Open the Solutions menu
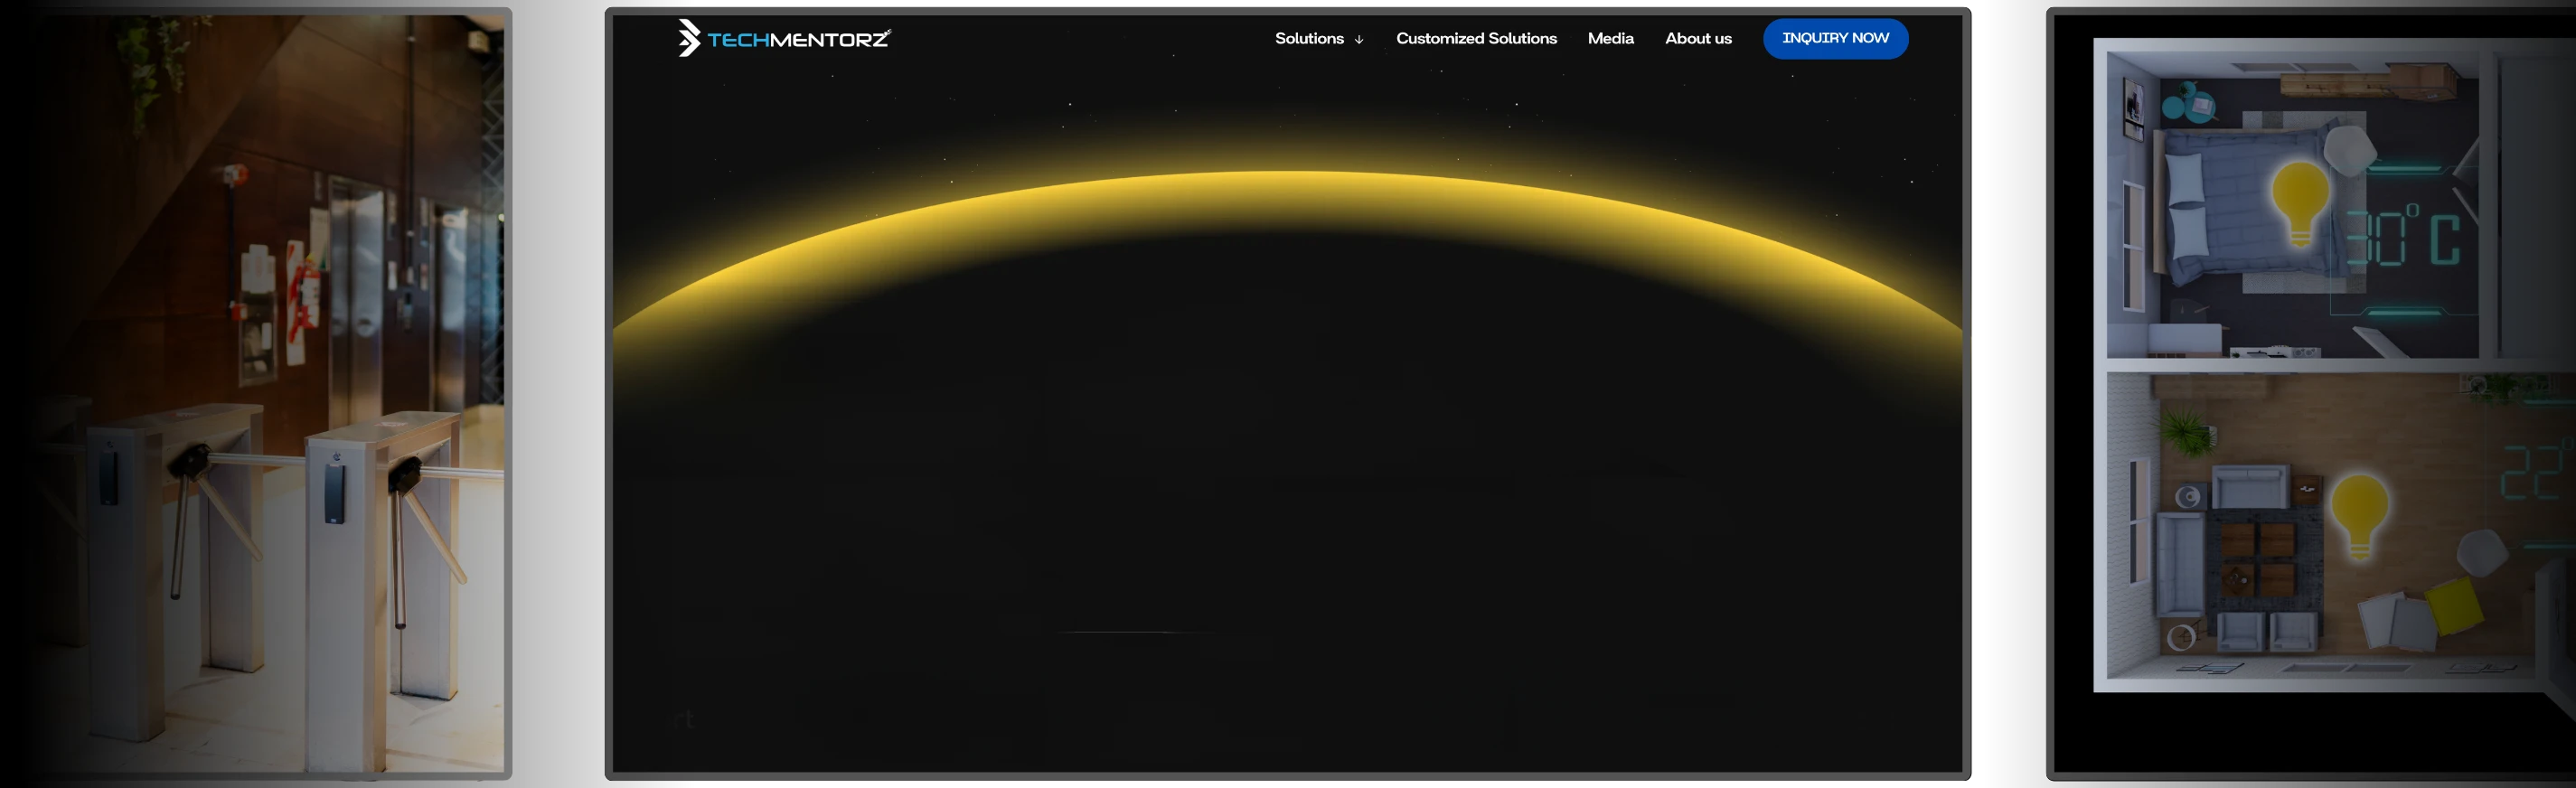This screenshot has height=788, width=2576. tap(1308, 38)
